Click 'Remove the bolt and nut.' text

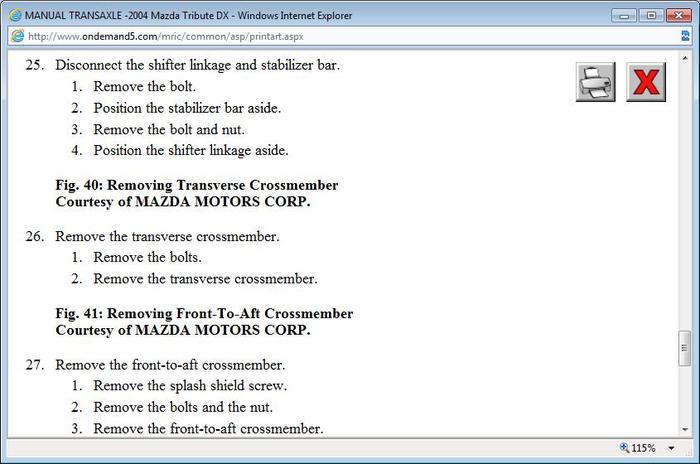(x=169, y=130)
